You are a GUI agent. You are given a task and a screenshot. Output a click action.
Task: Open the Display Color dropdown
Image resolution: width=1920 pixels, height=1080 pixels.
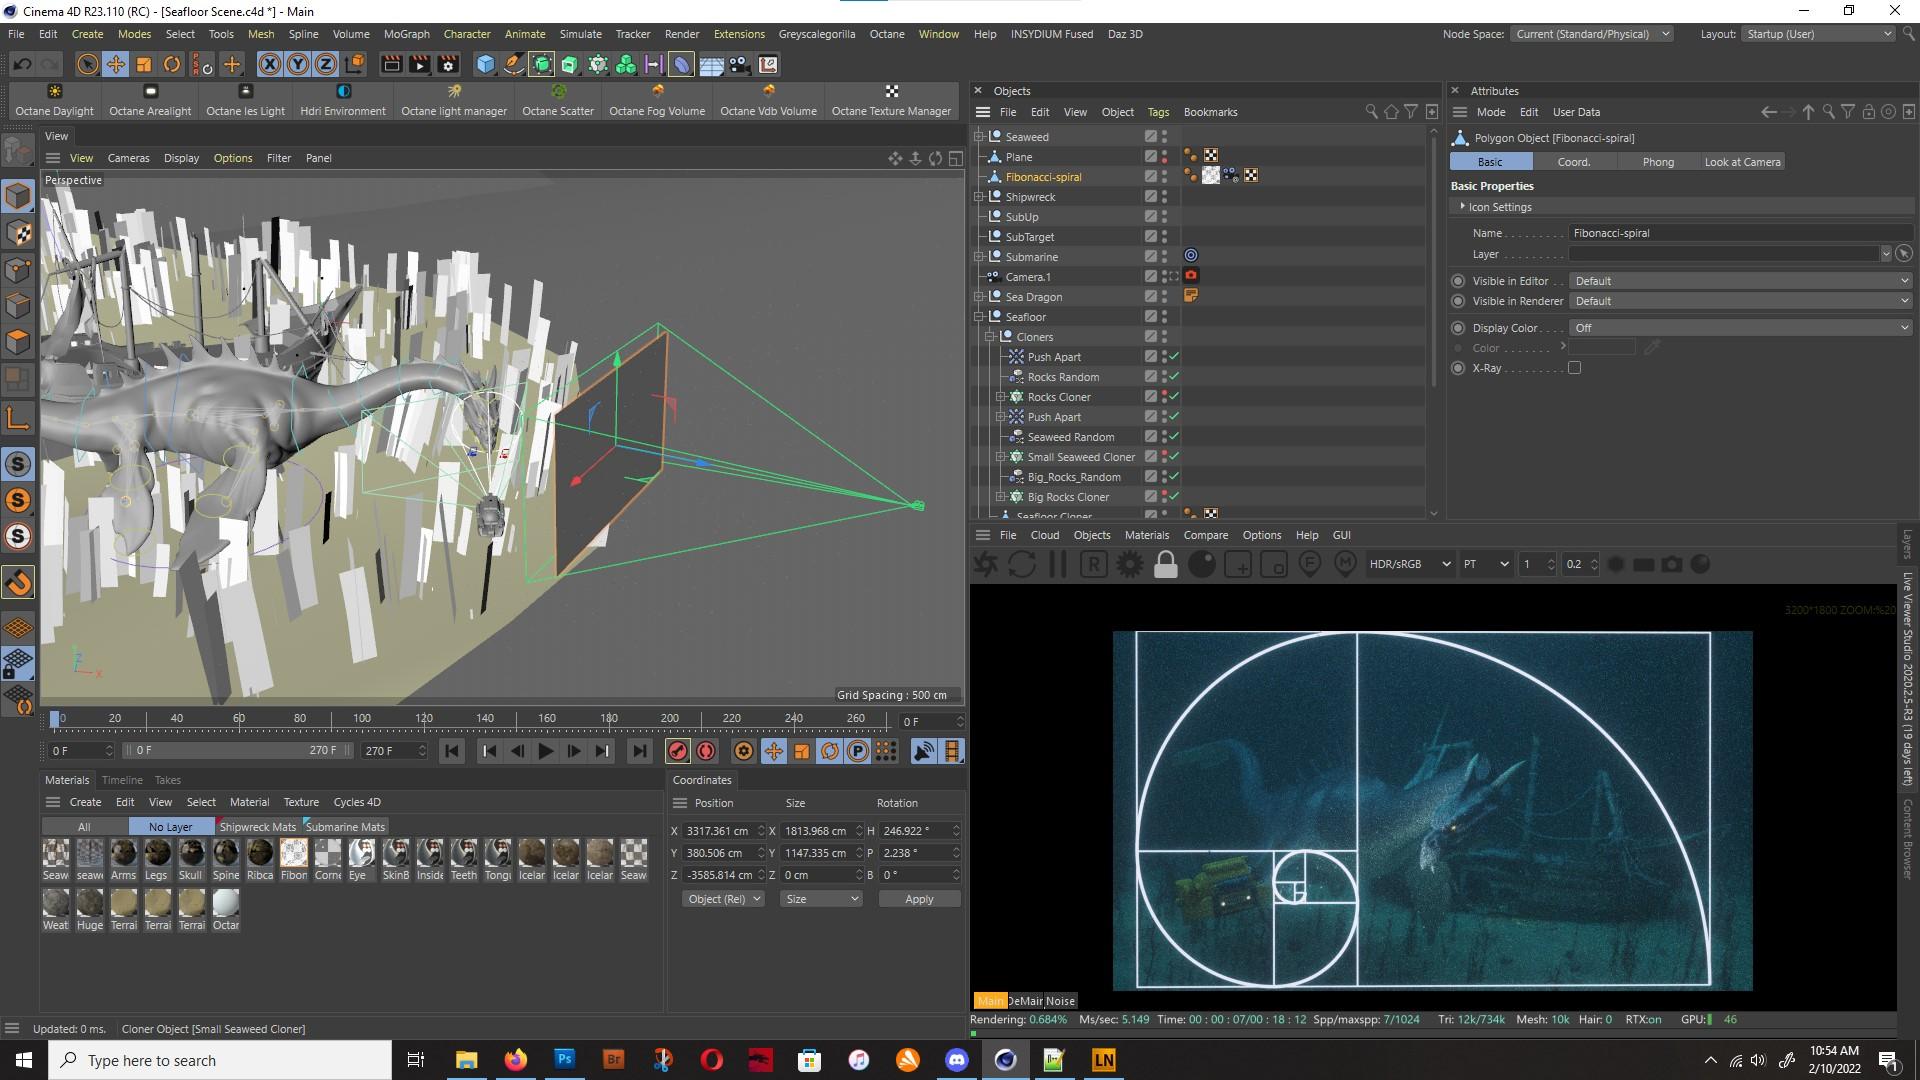(x=1740, y=328)
